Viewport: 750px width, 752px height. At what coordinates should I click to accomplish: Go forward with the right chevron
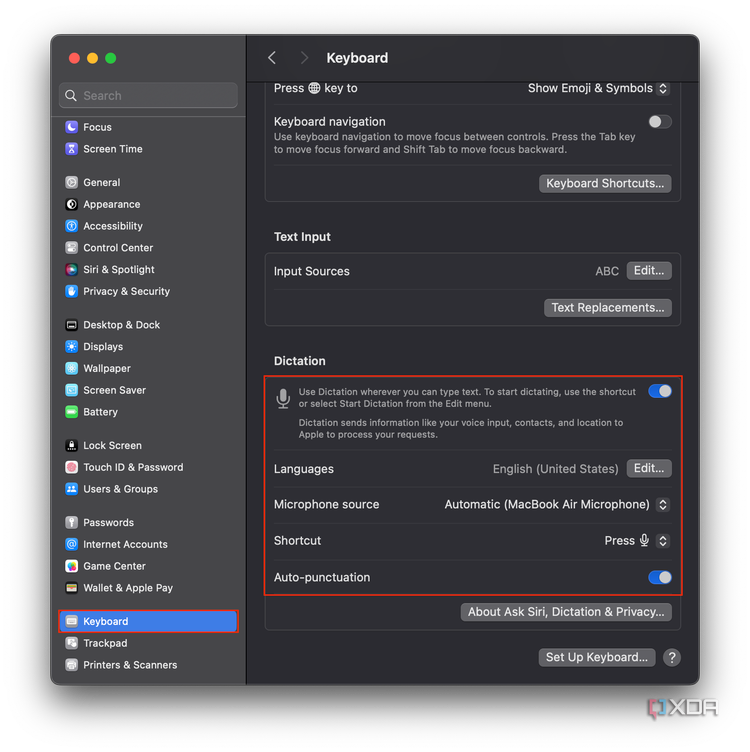click(x=304, y=58)
